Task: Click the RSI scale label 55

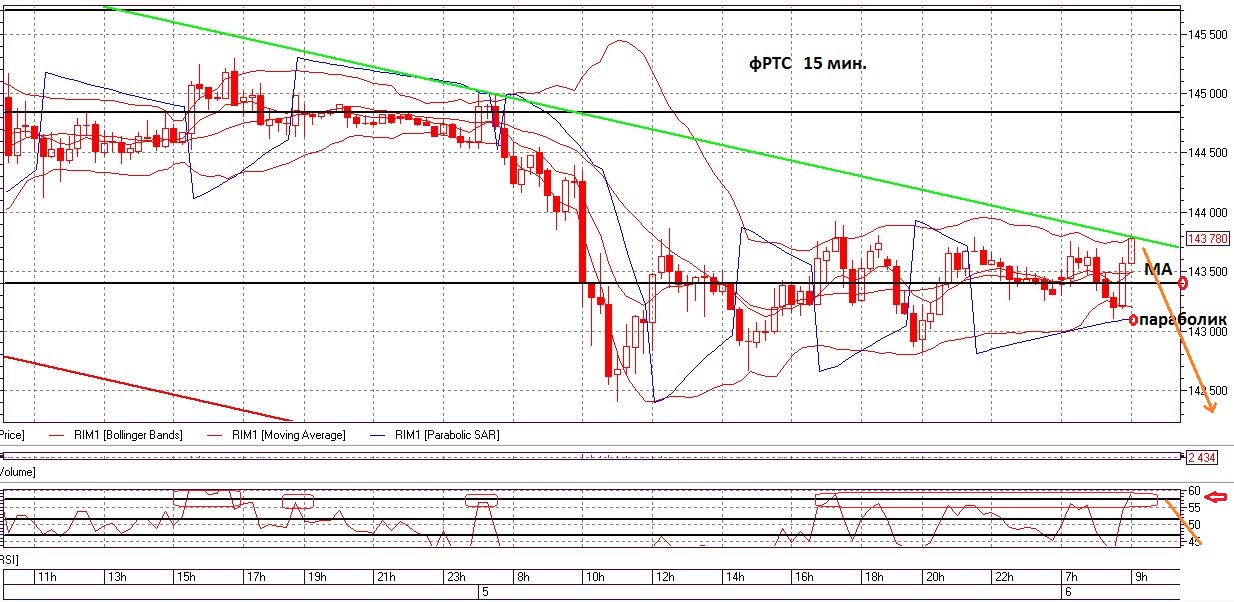Action: click(1194, 508)
